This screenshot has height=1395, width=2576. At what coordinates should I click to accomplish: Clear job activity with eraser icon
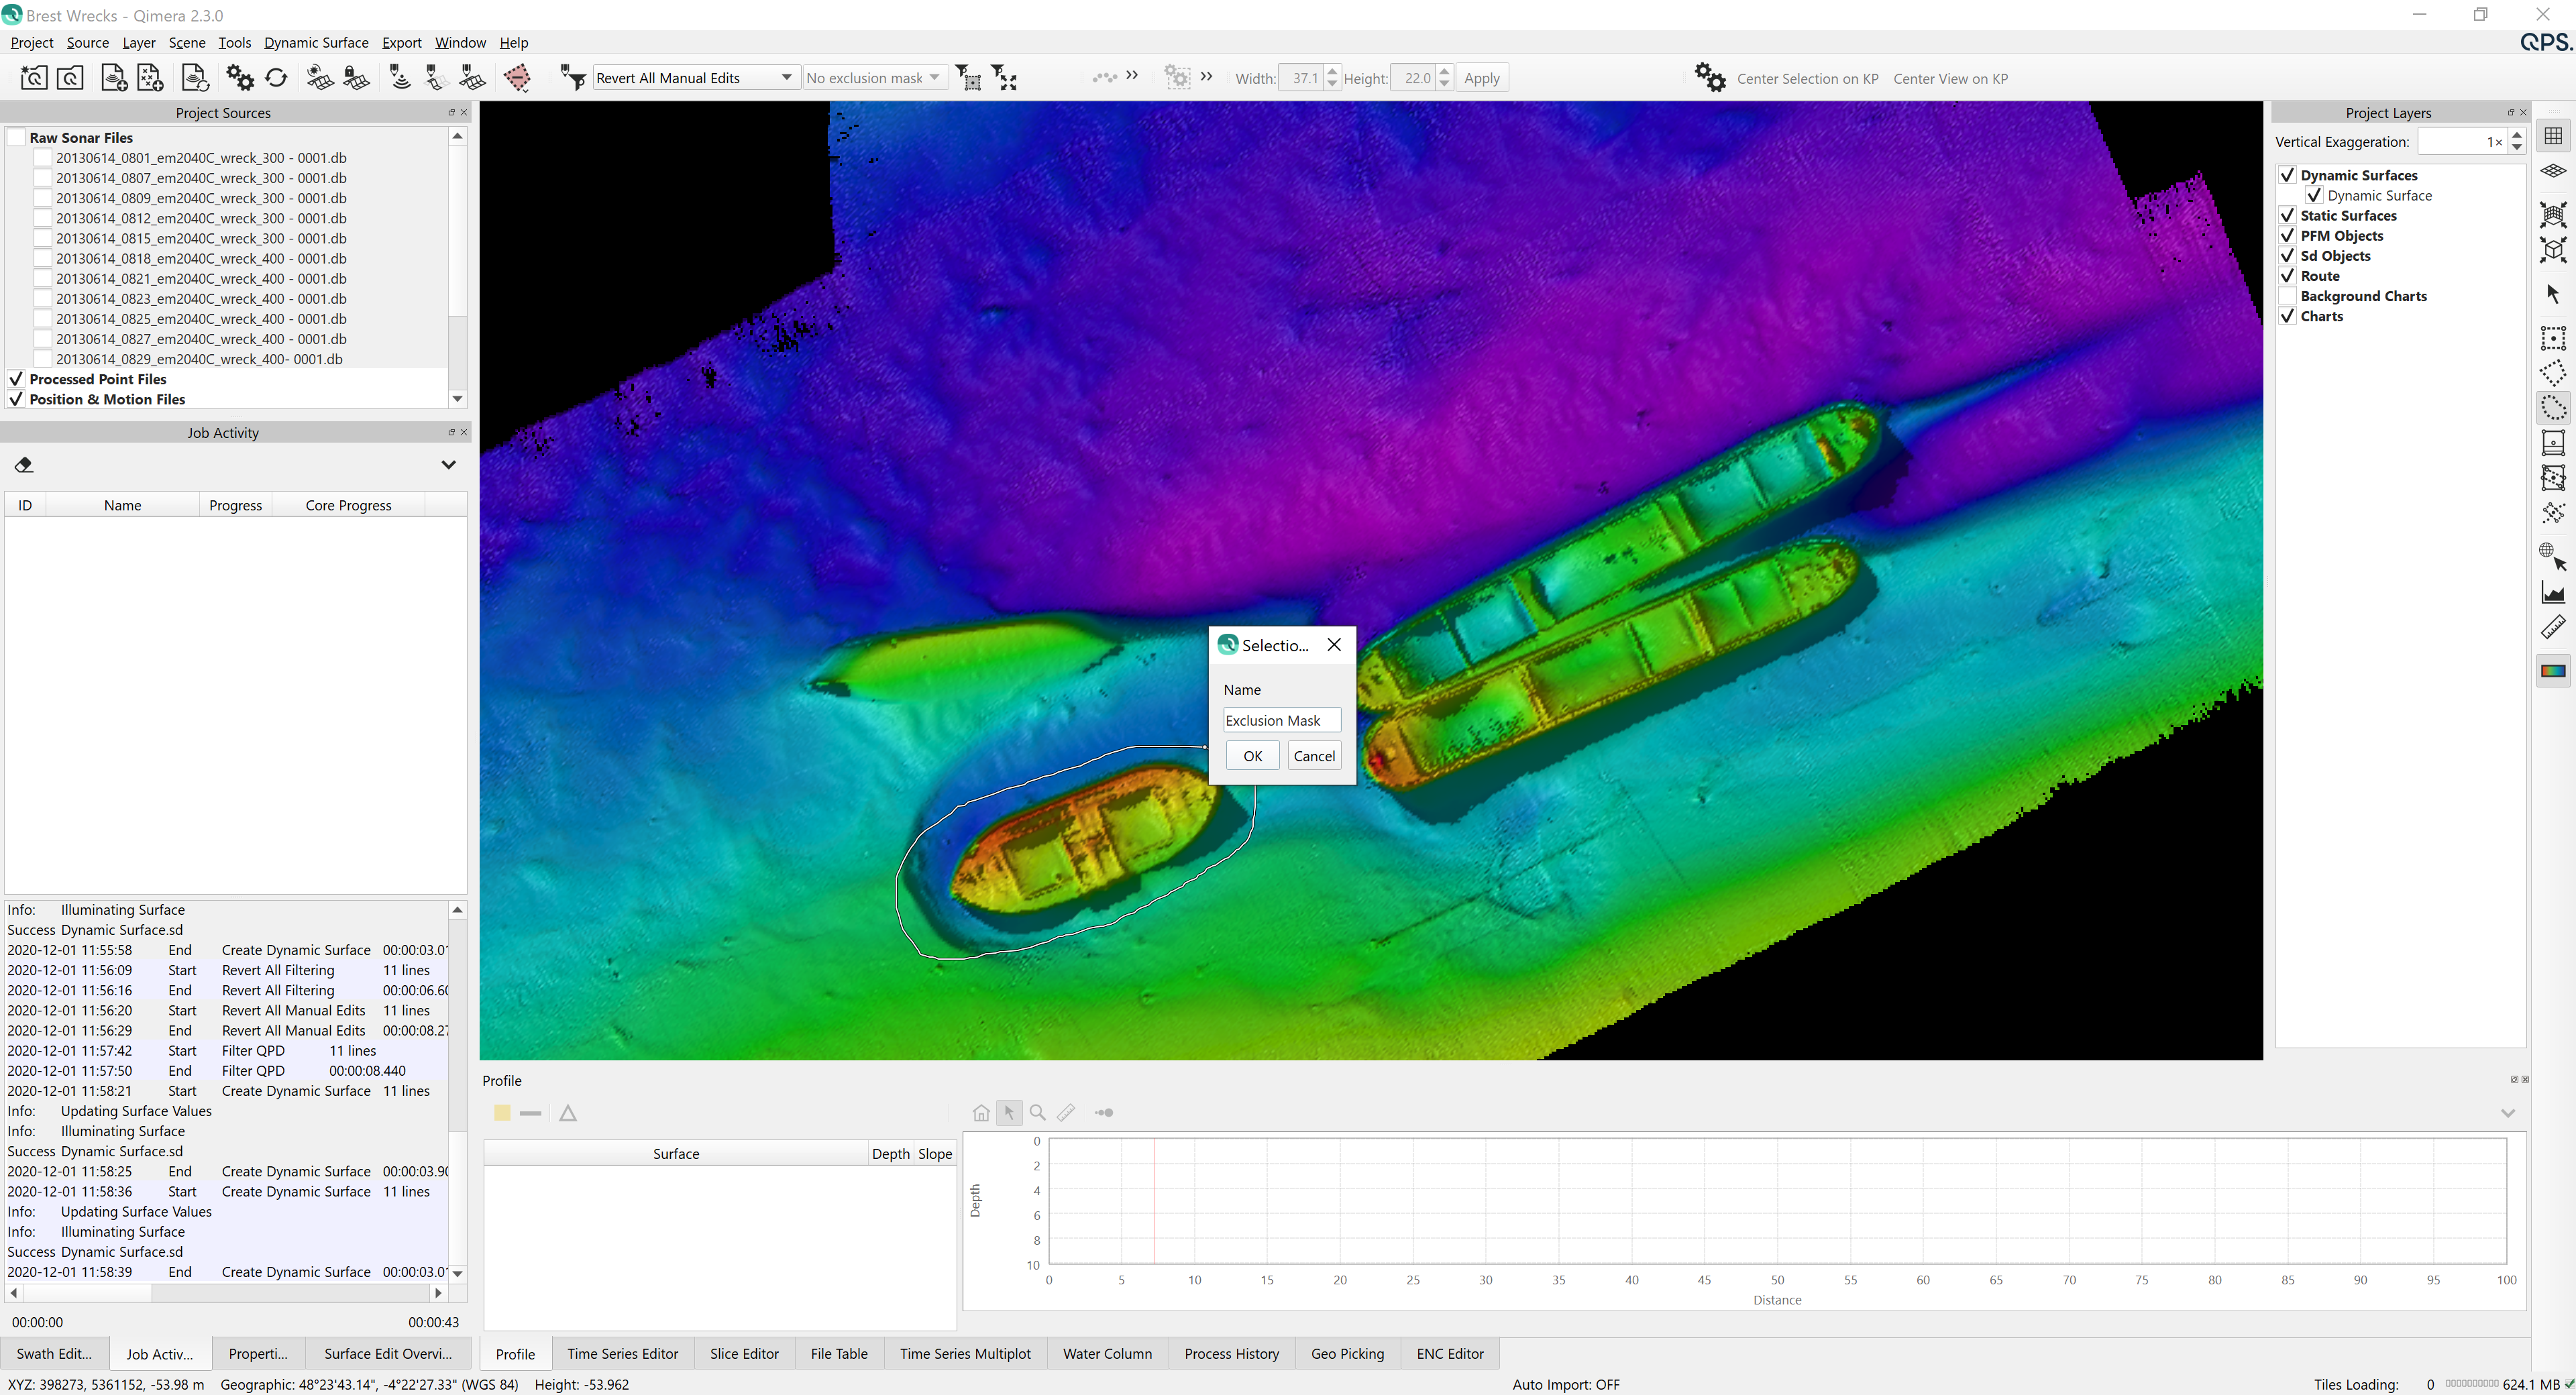pyautogui.click(x=24, y=465)
